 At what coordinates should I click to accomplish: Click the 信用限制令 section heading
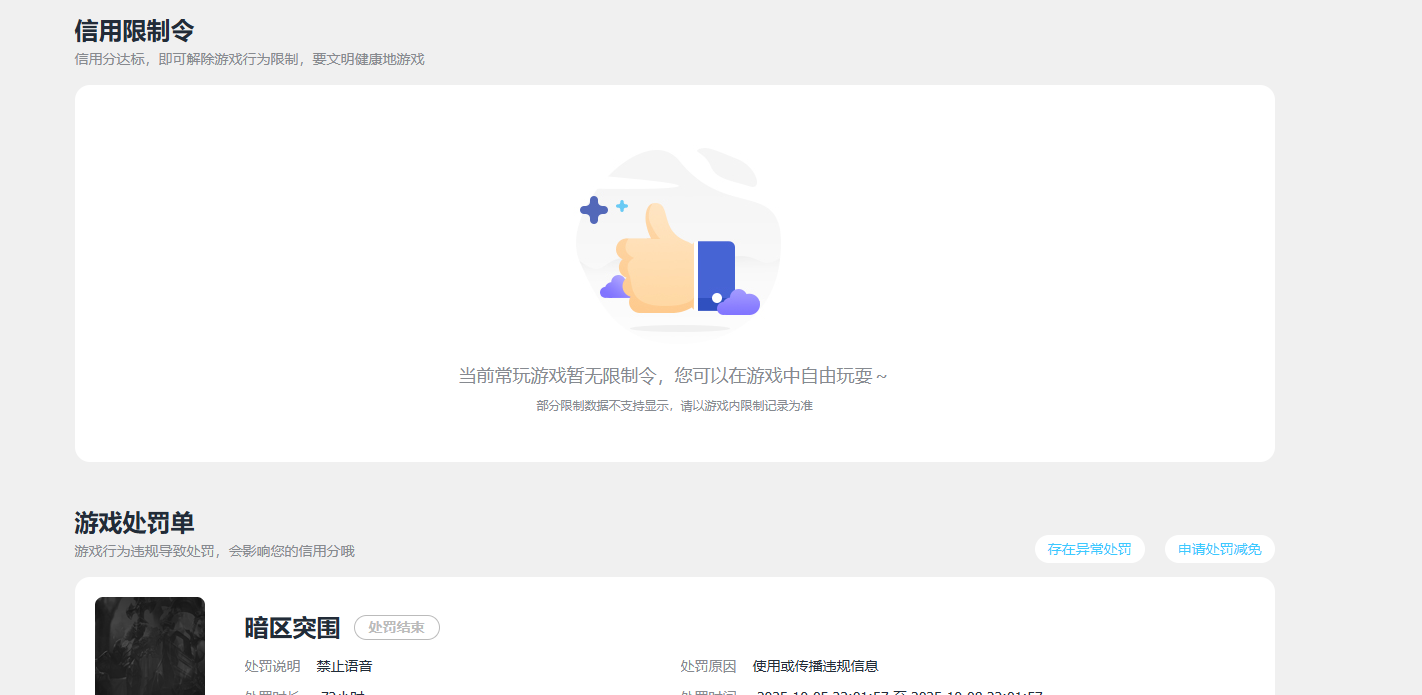pyautogui.click(x=134, y=31)
